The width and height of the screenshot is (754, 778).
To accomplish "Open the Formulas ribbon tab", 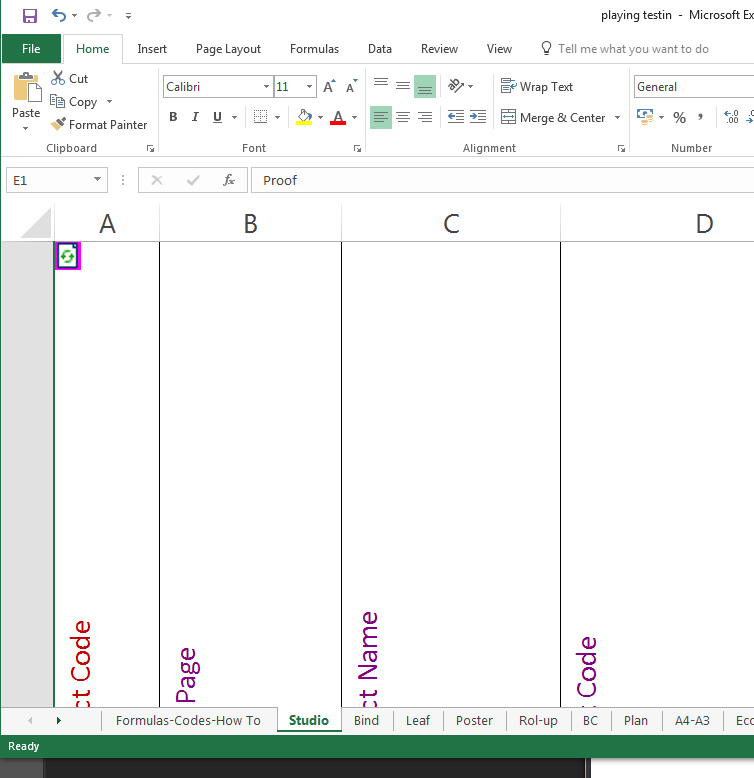I will coord(314,49).
